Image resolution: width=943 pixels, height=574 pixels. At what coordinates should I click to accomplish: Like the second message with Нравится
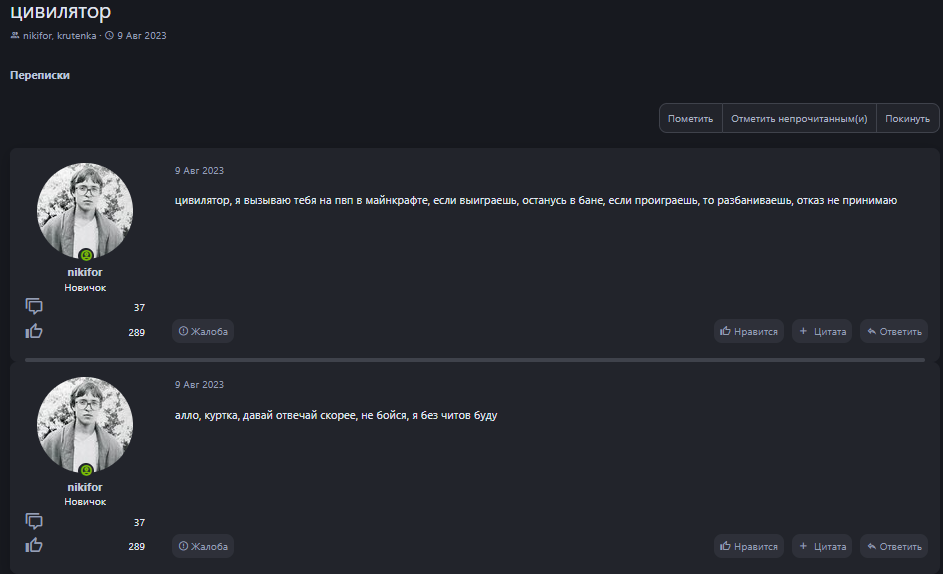click(749, 546)
